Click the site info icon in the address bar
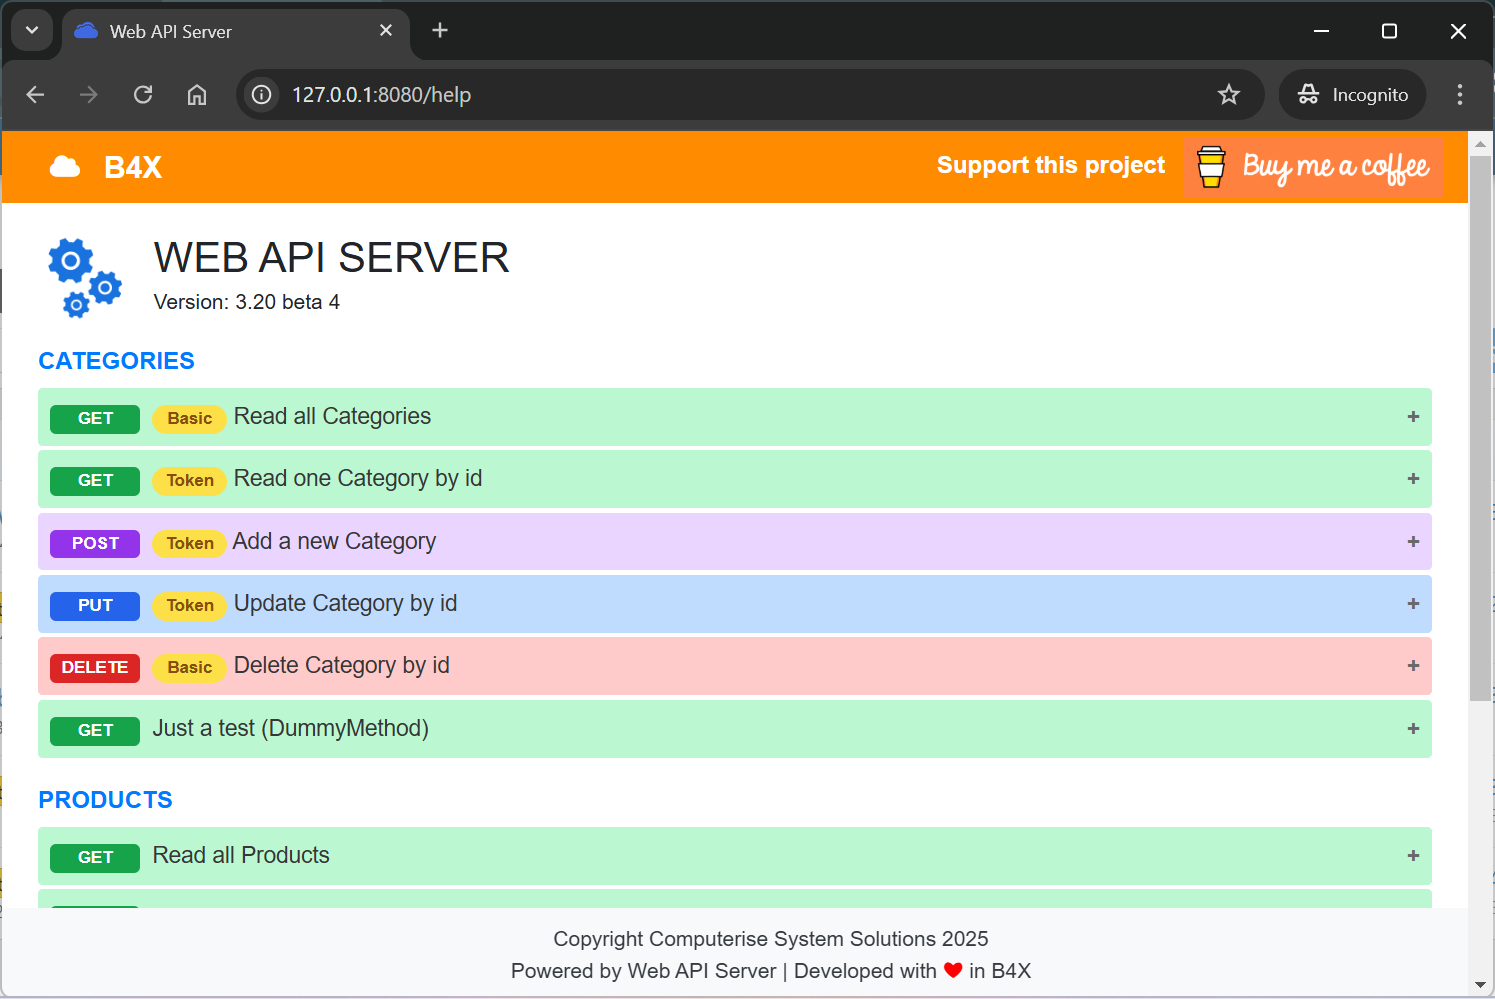 tap(260, 94)
